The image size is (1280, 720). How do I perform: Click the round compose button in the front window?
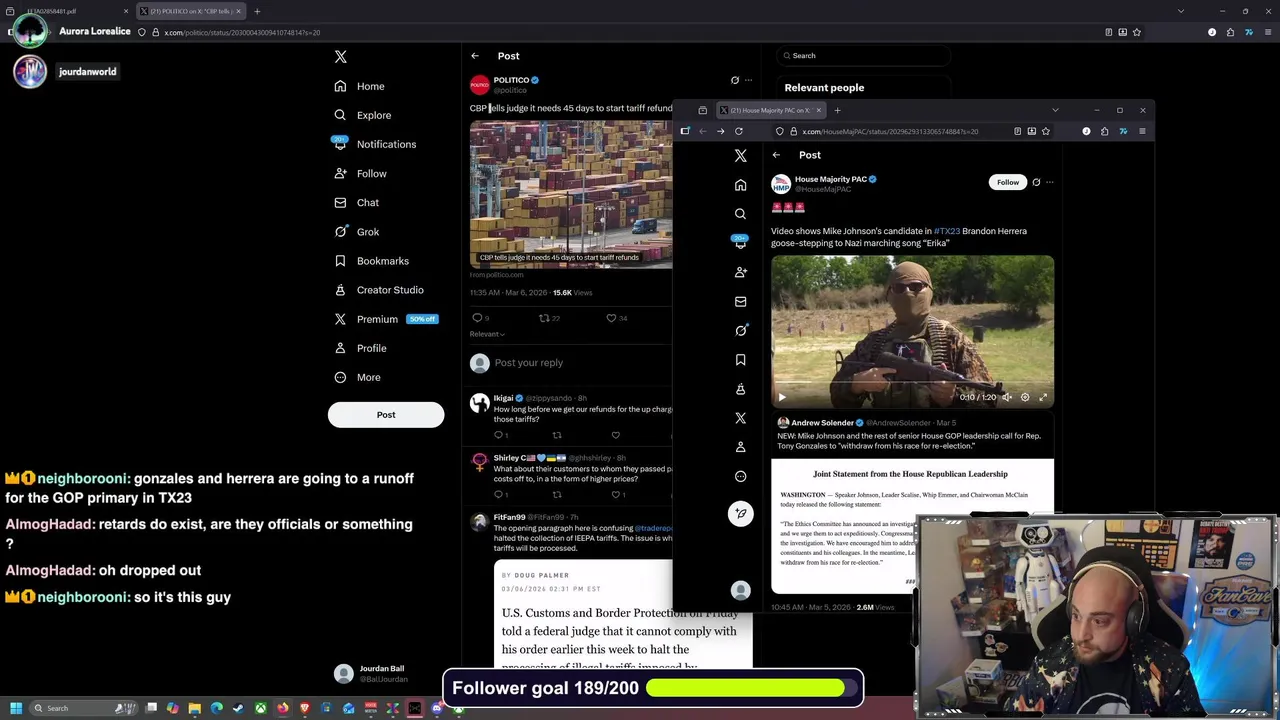tap(740, 513)
